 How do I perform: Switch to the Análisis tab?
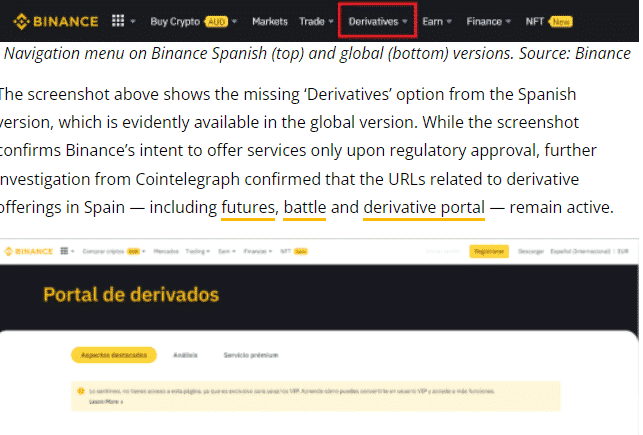[x=185, y=355]
